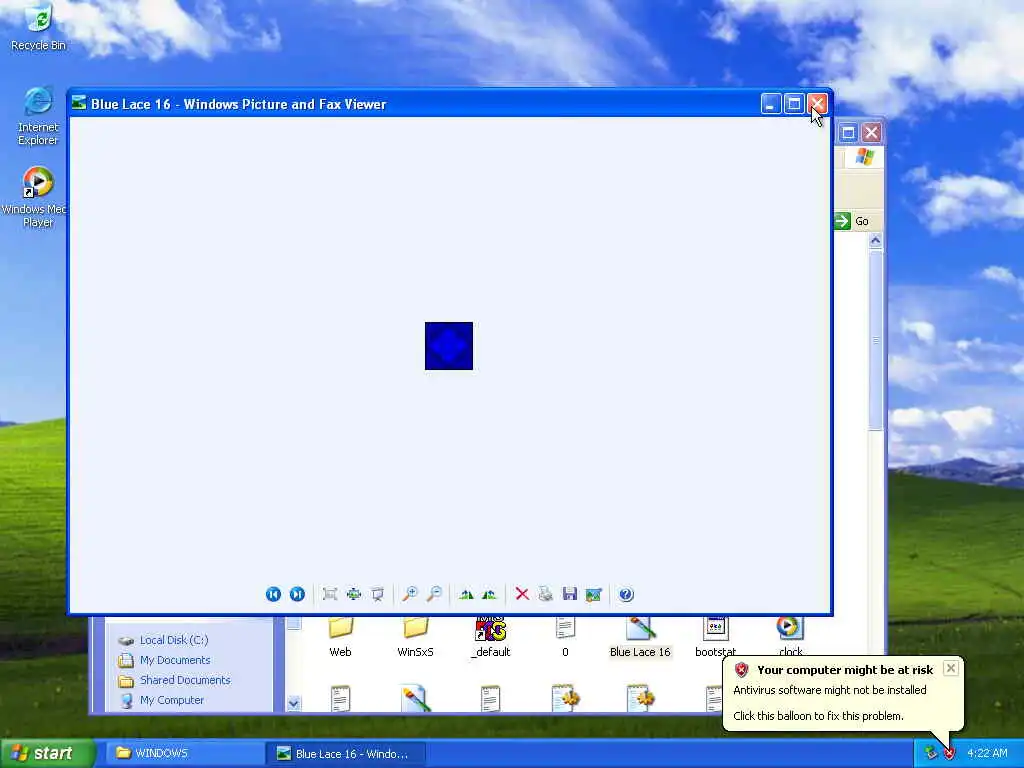The height and width of the screenshot is (768, 1024).
Task: Delete the picture with the red X
Action: coord(522,594)
